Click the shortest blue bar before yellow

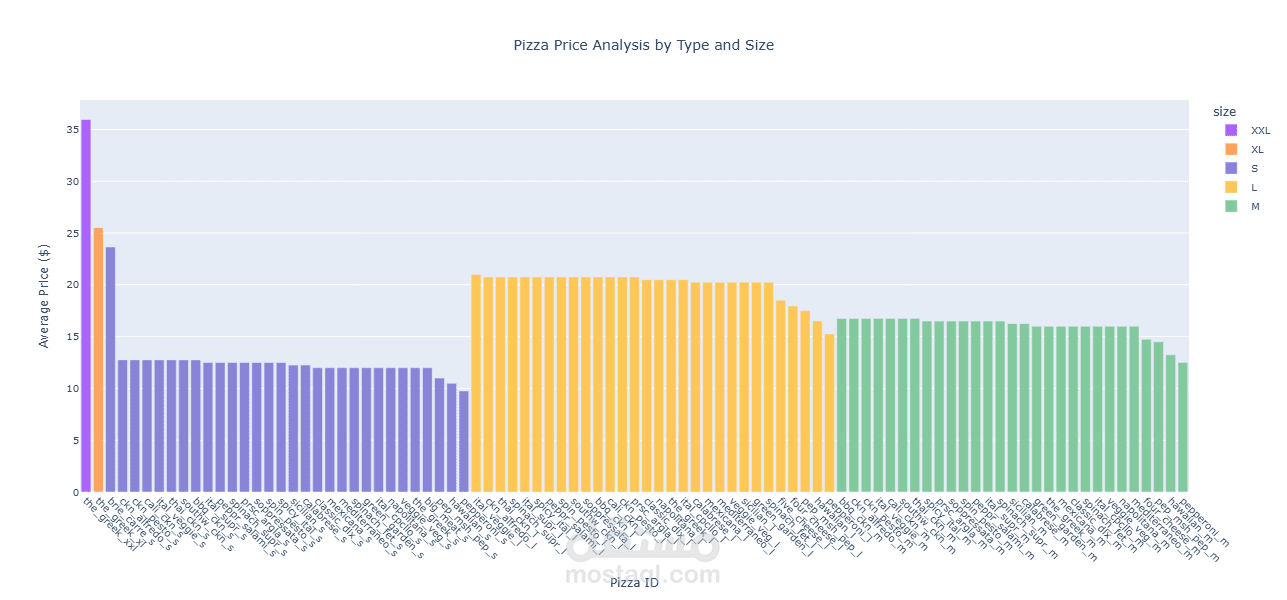pos(464,441)
